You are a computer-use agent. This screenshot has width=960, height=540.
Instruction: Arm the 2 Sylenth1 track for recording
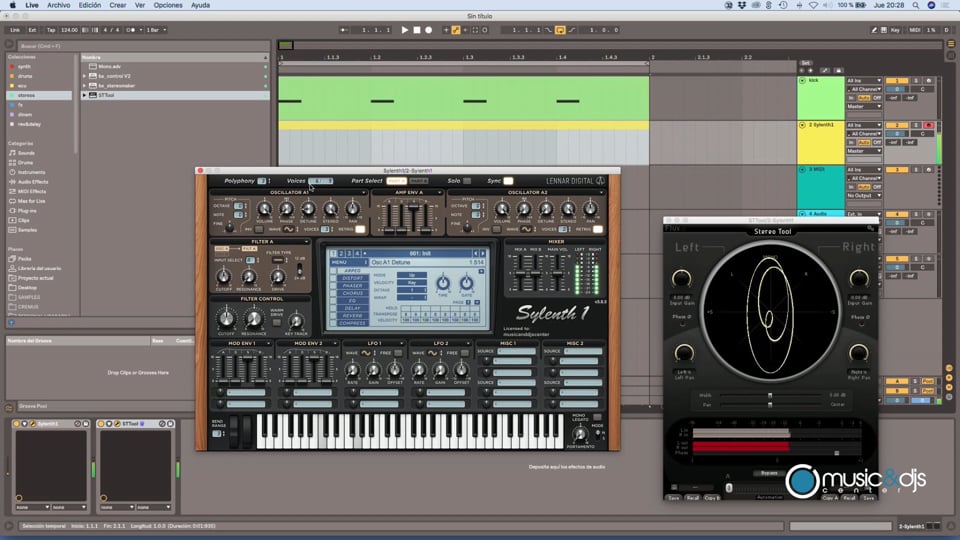pyautogui.click(x=928, y=126)
